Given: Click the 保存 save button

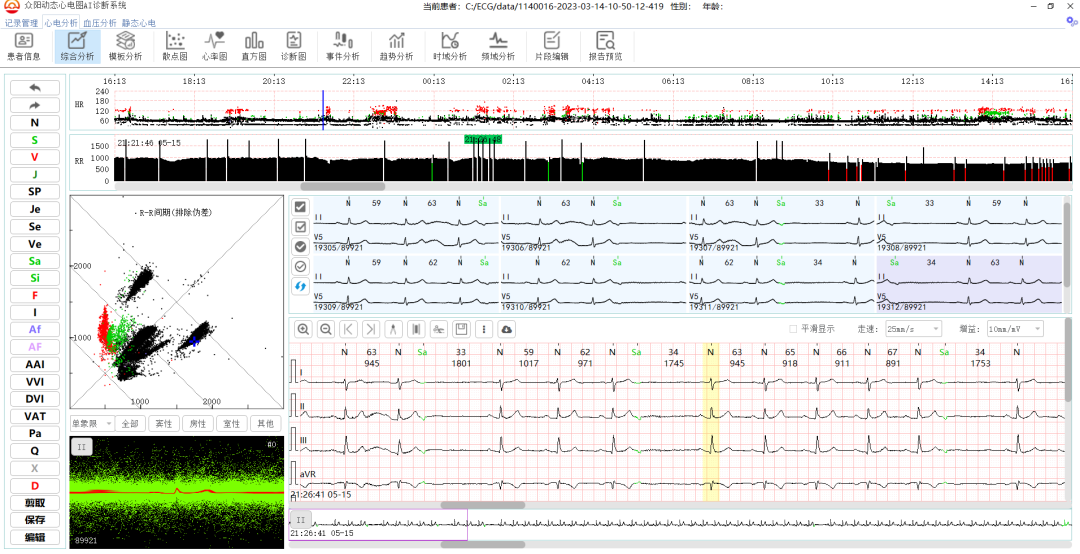Looking at the screenshot, I should 35,520.
